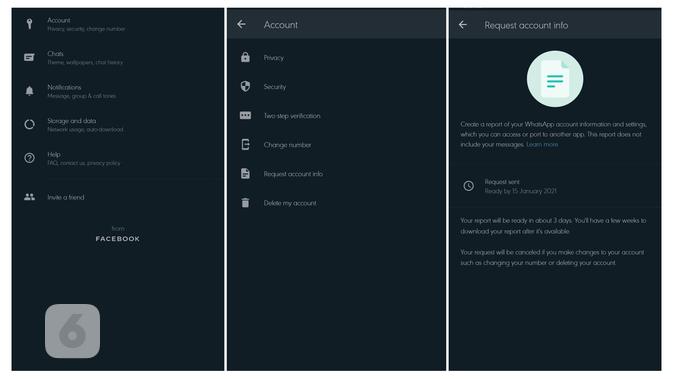This screenshot has width=673, height=379.
Task: Tap Request sent status row
Action: 555,186
